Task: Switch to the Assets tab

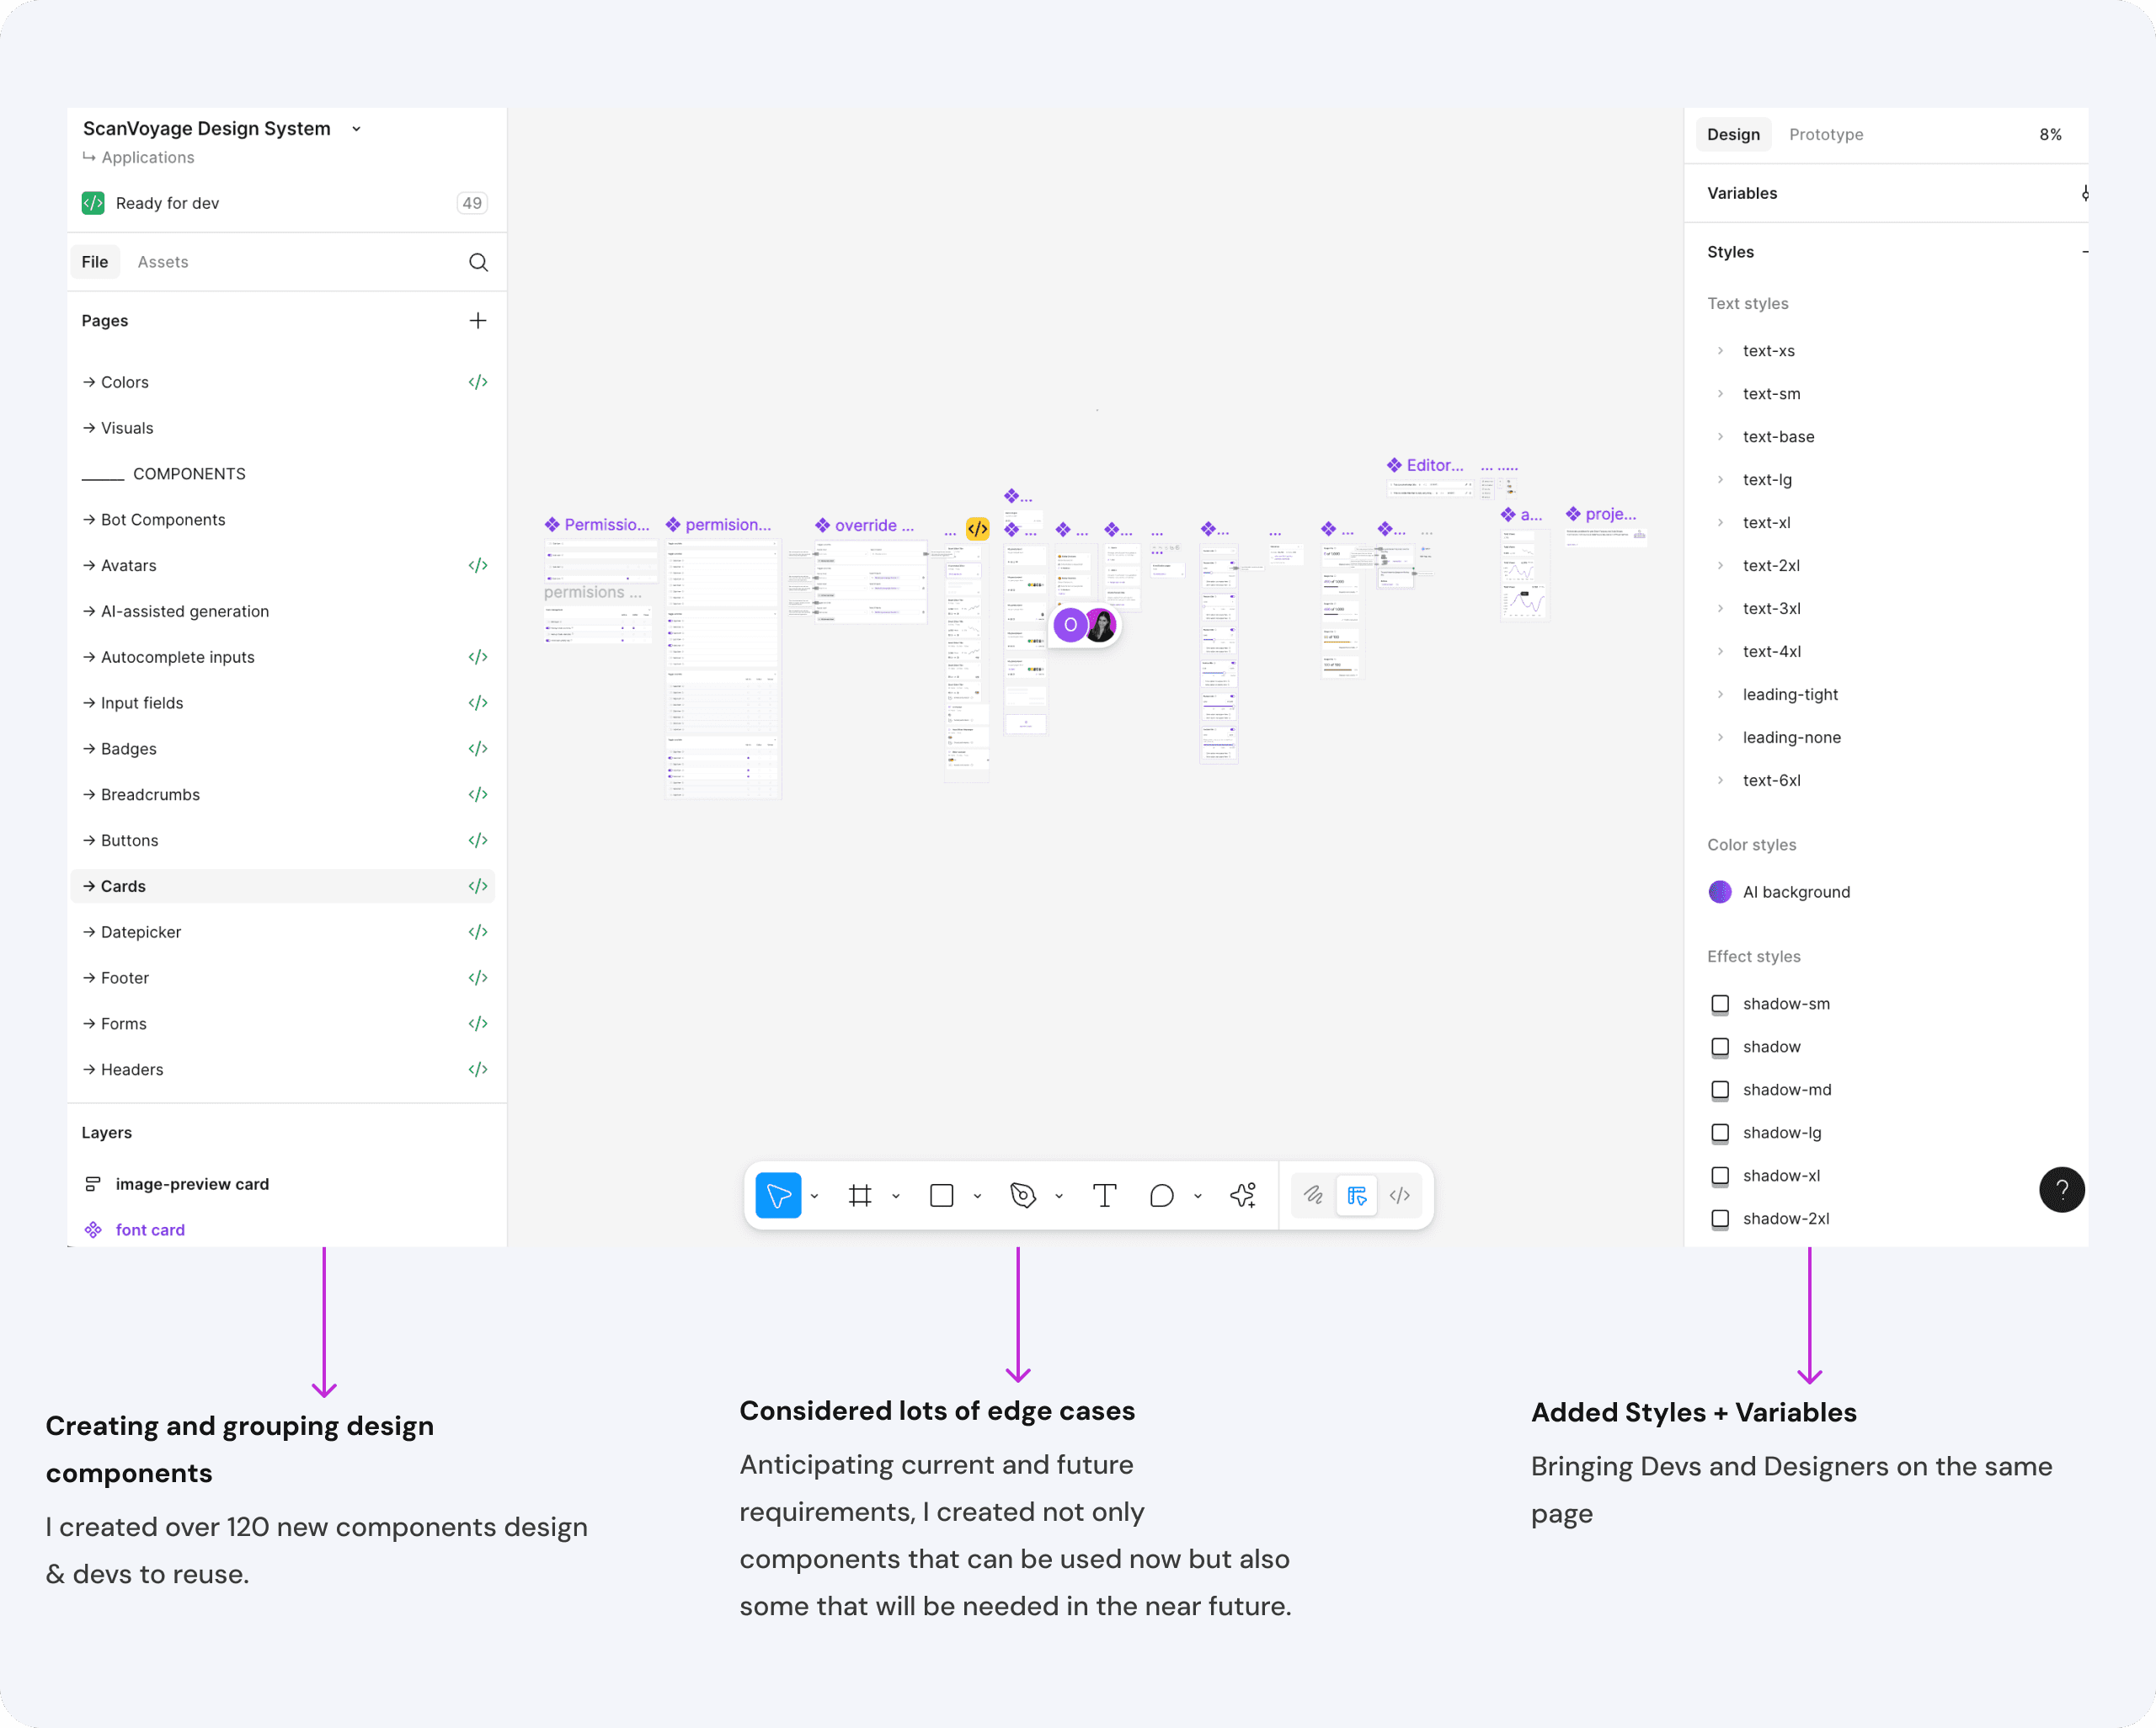Action: click(163, 262)
